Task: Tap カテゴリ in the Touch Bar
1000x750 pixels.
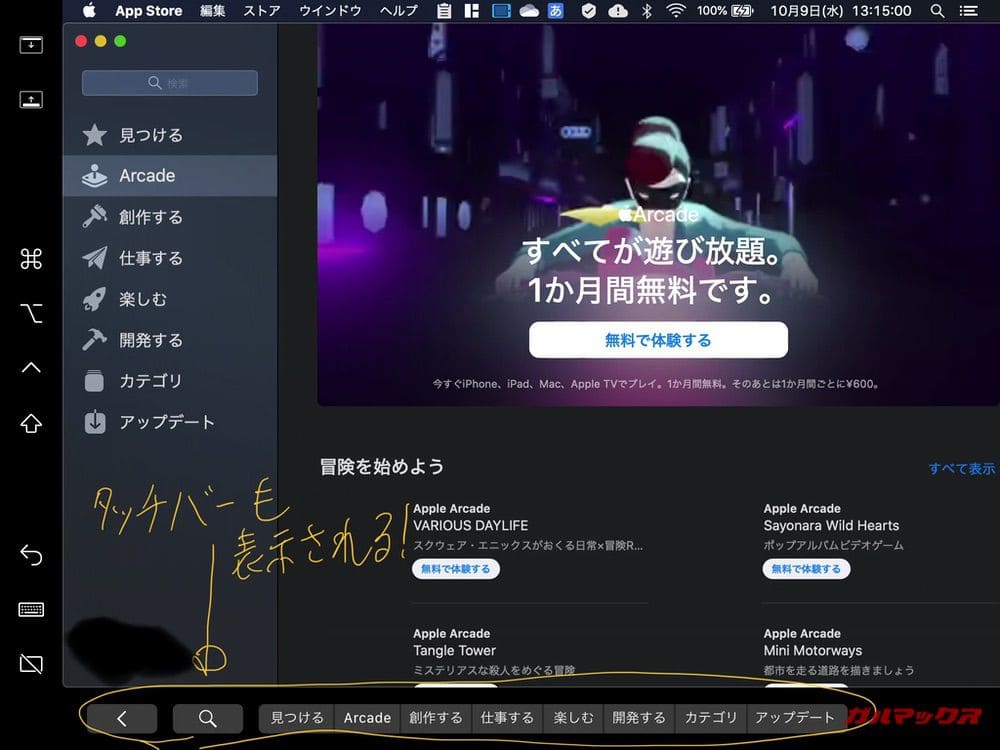Action: click(710, 718)
